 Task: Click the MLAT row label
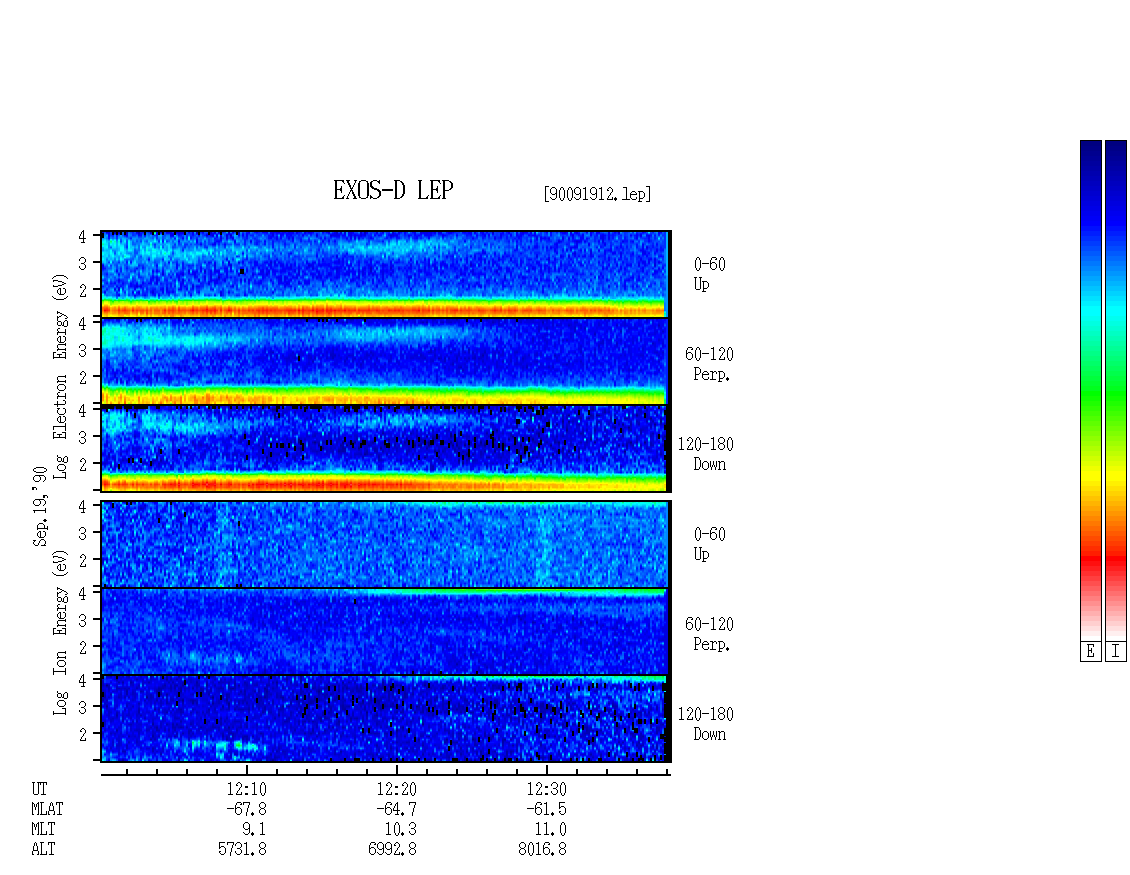(x=47, y=809)
